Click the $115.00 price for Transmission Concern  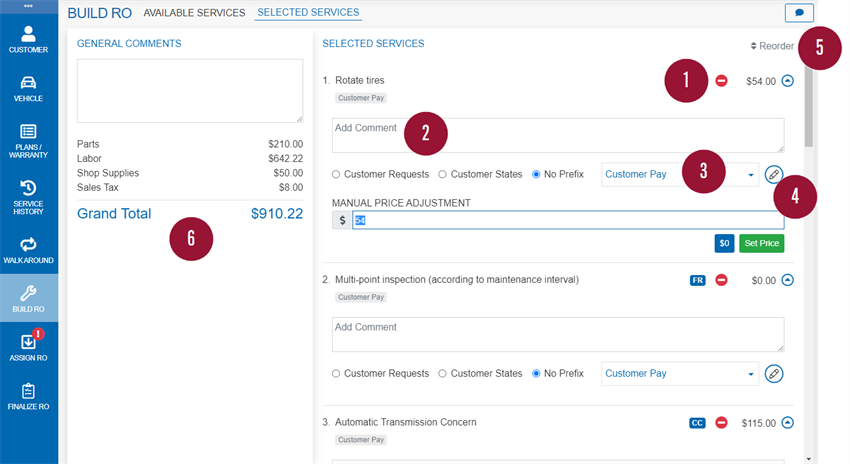coord(758,423)
